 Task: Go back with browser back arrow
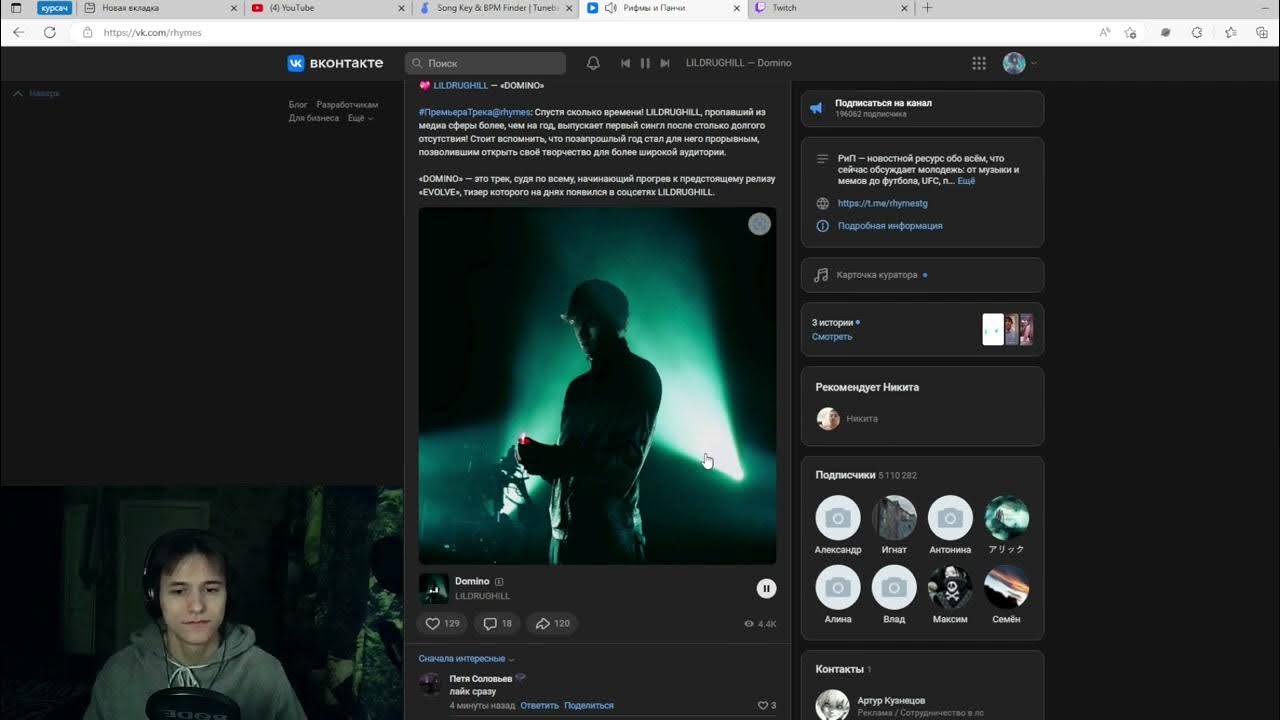click(x=18, y=32)
